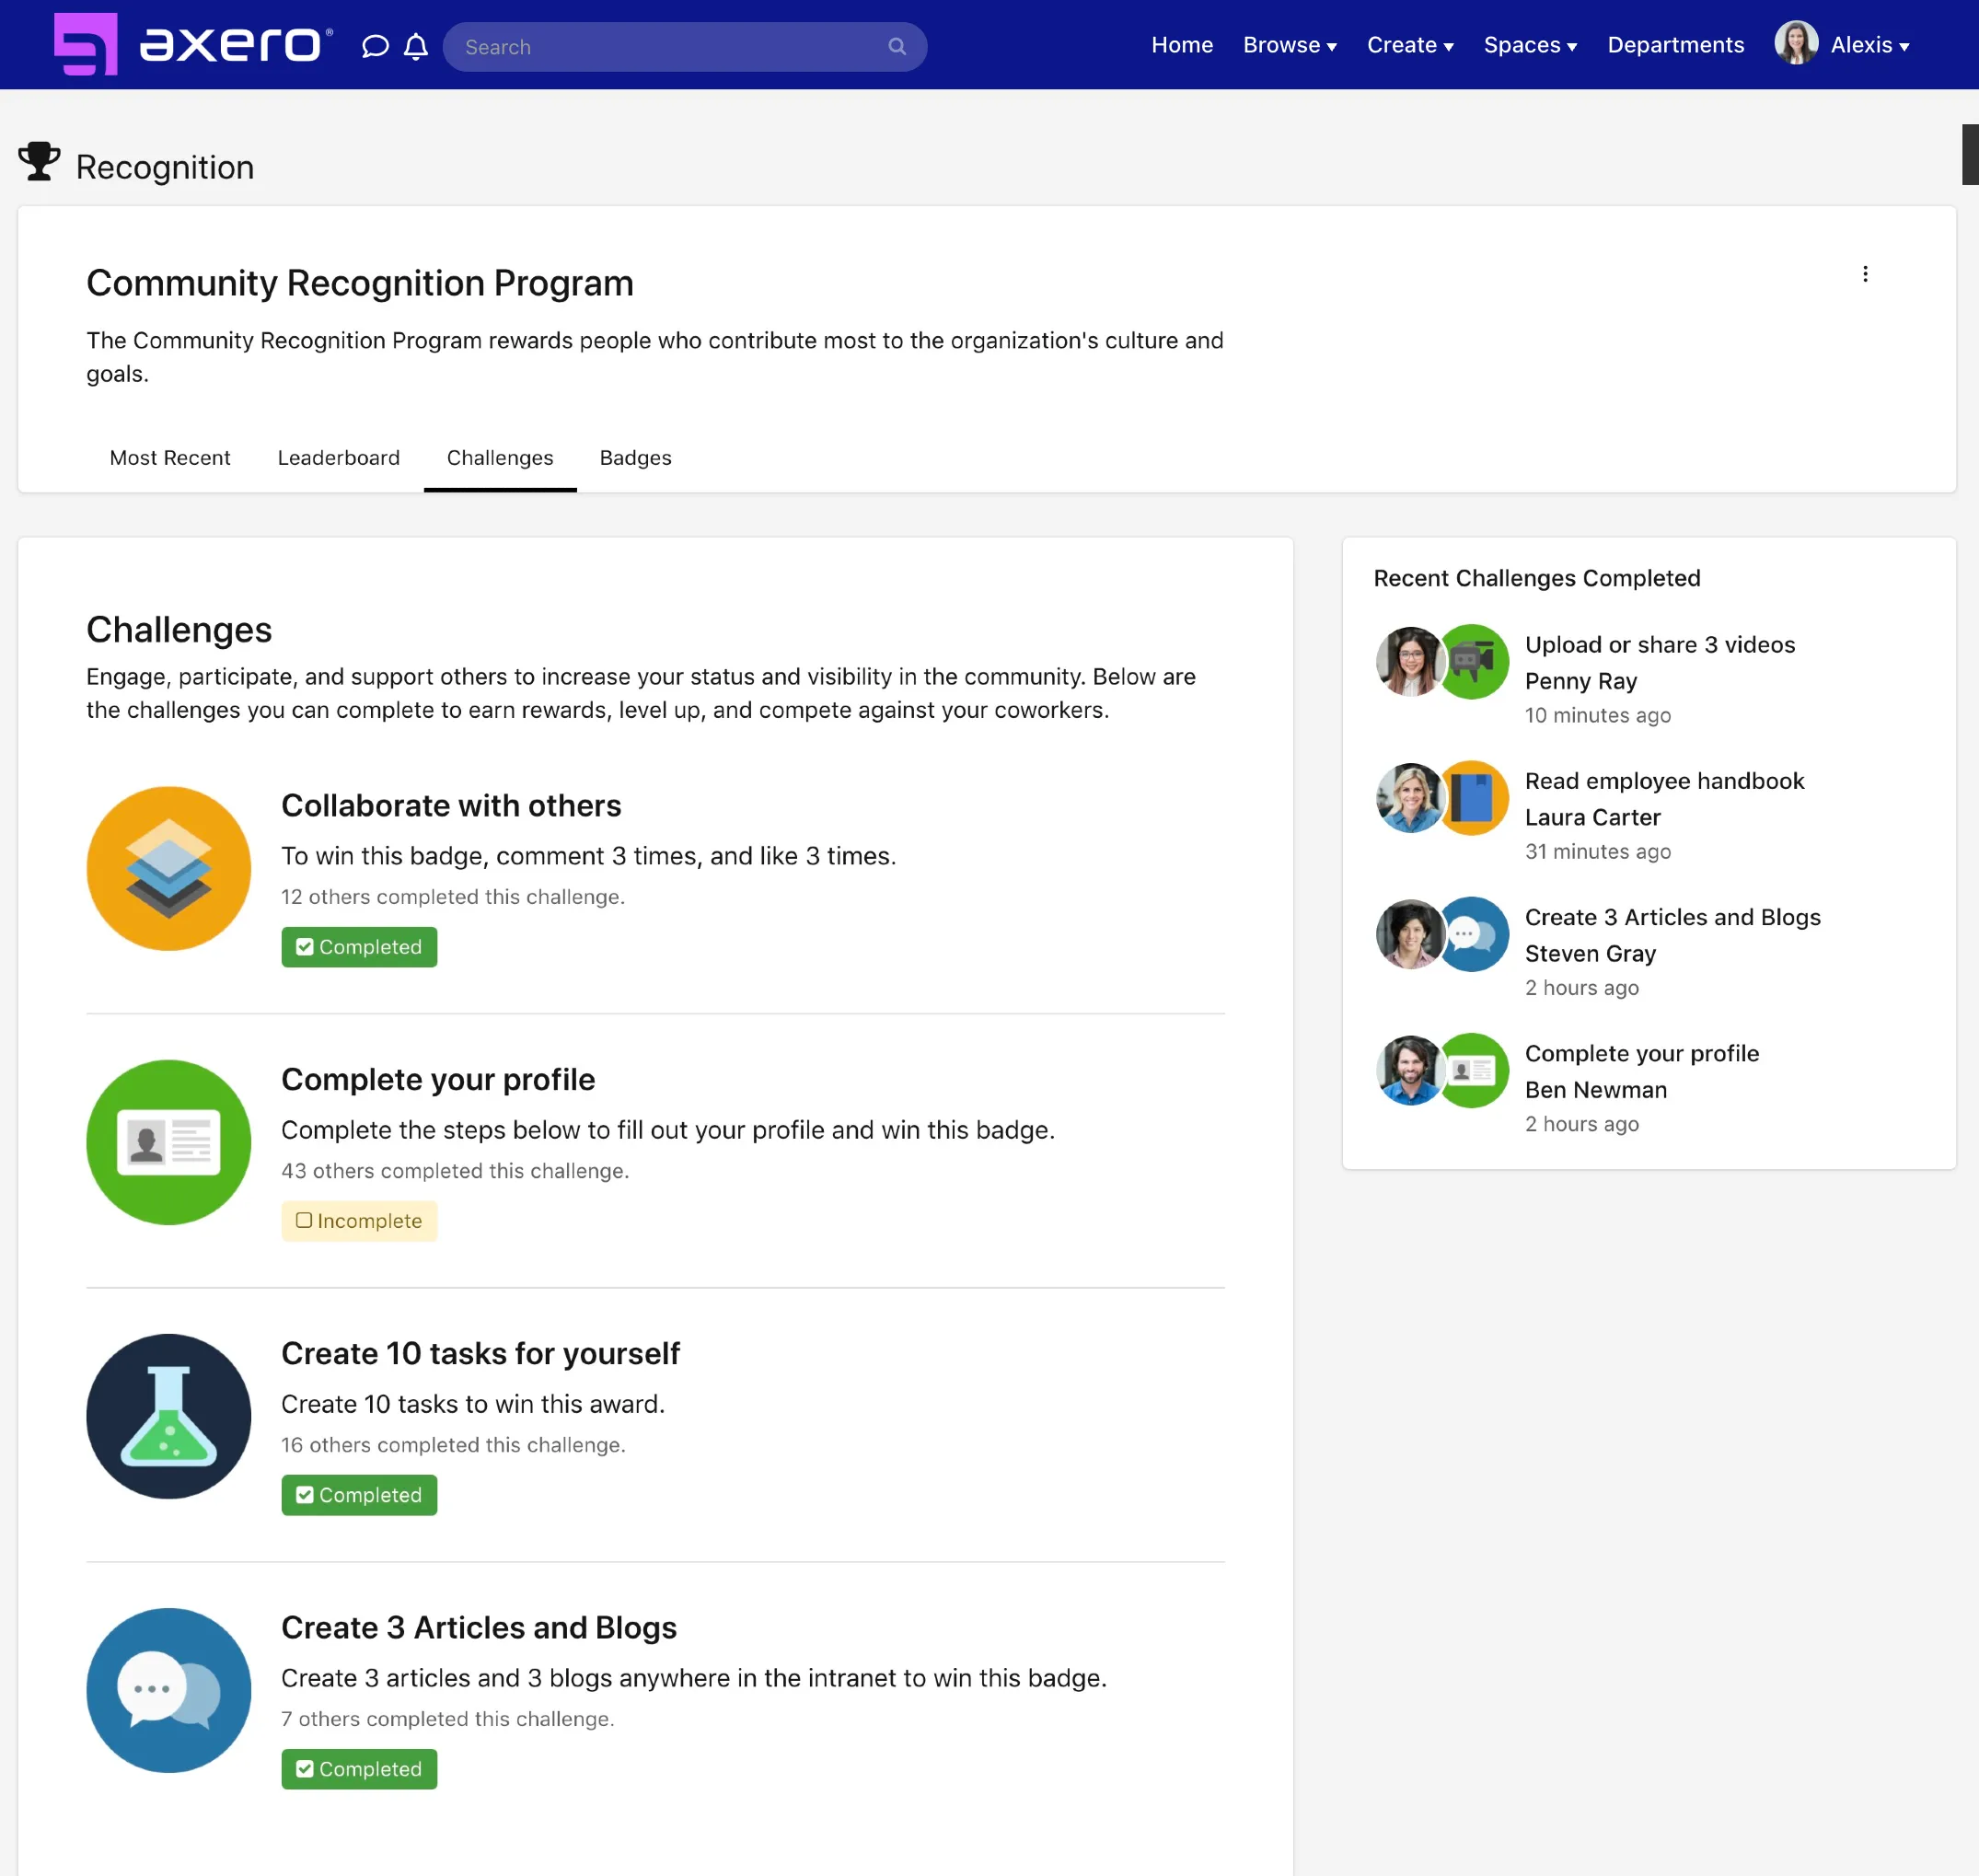Click Alexis's profile avatar

(x=1796, y=44)
